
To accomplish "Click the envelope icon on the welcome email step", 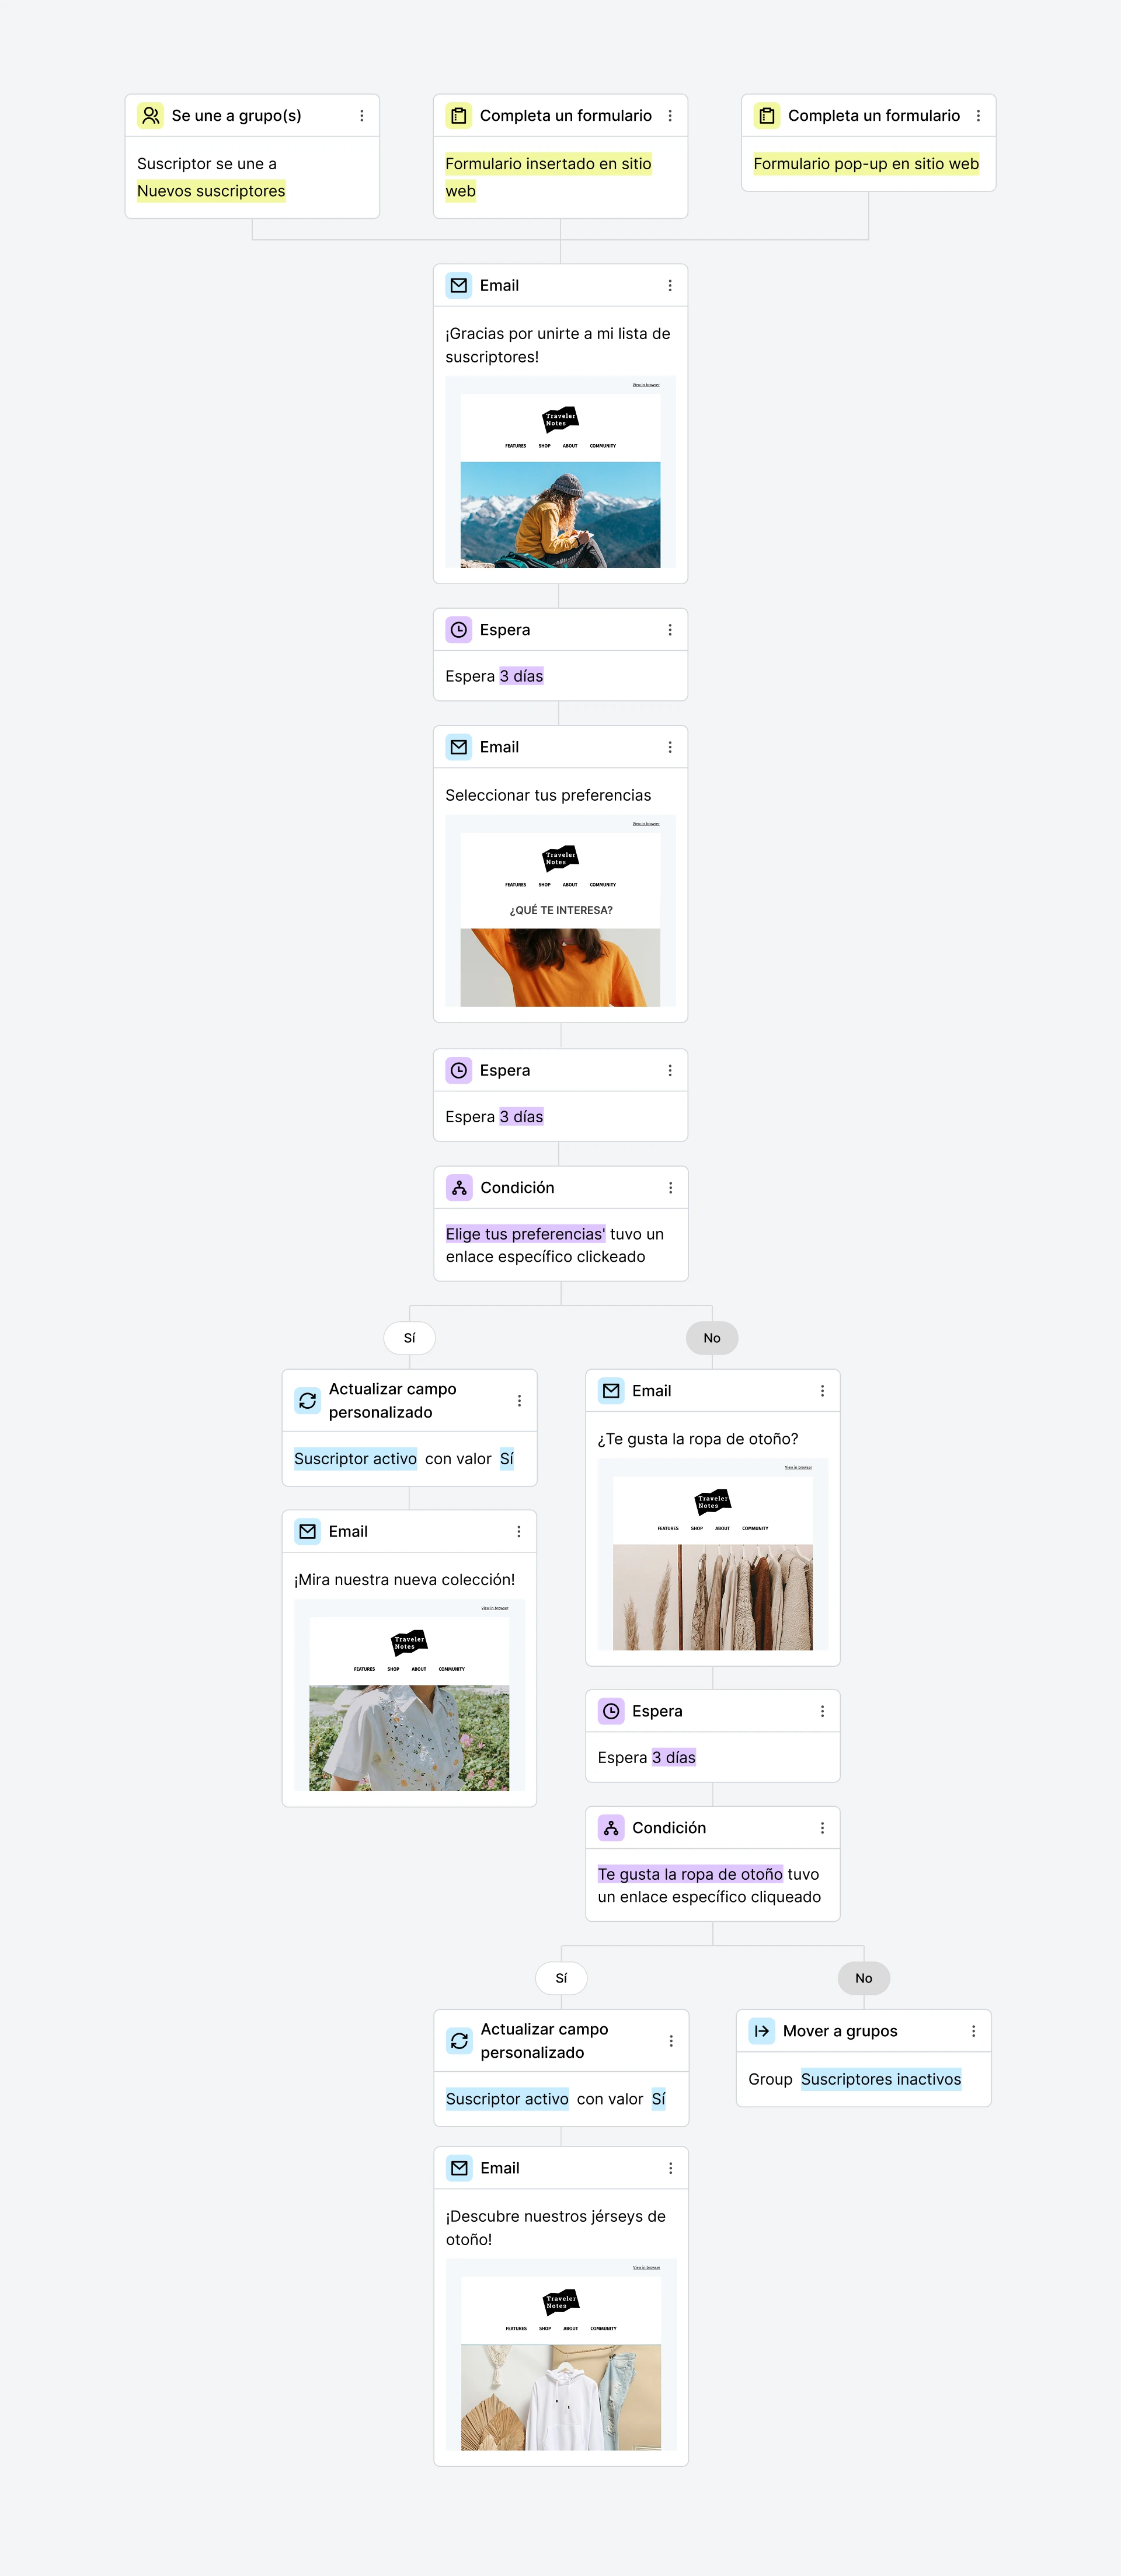I will [459, 286].
